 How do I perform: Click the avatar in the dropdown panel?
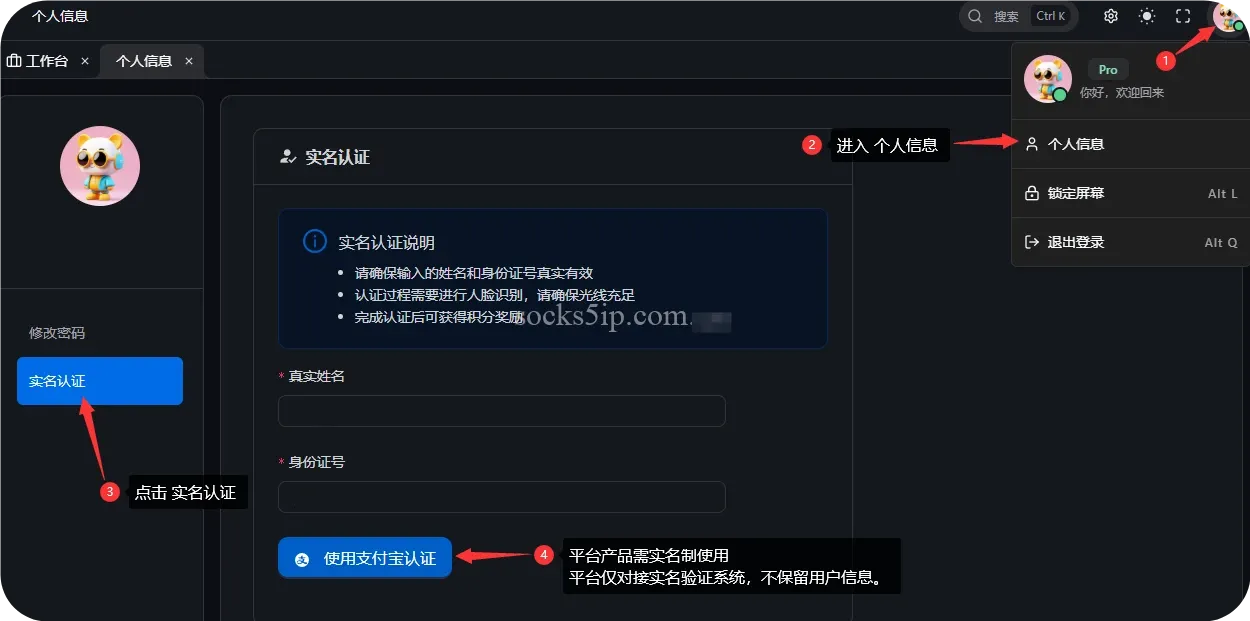1048,79
